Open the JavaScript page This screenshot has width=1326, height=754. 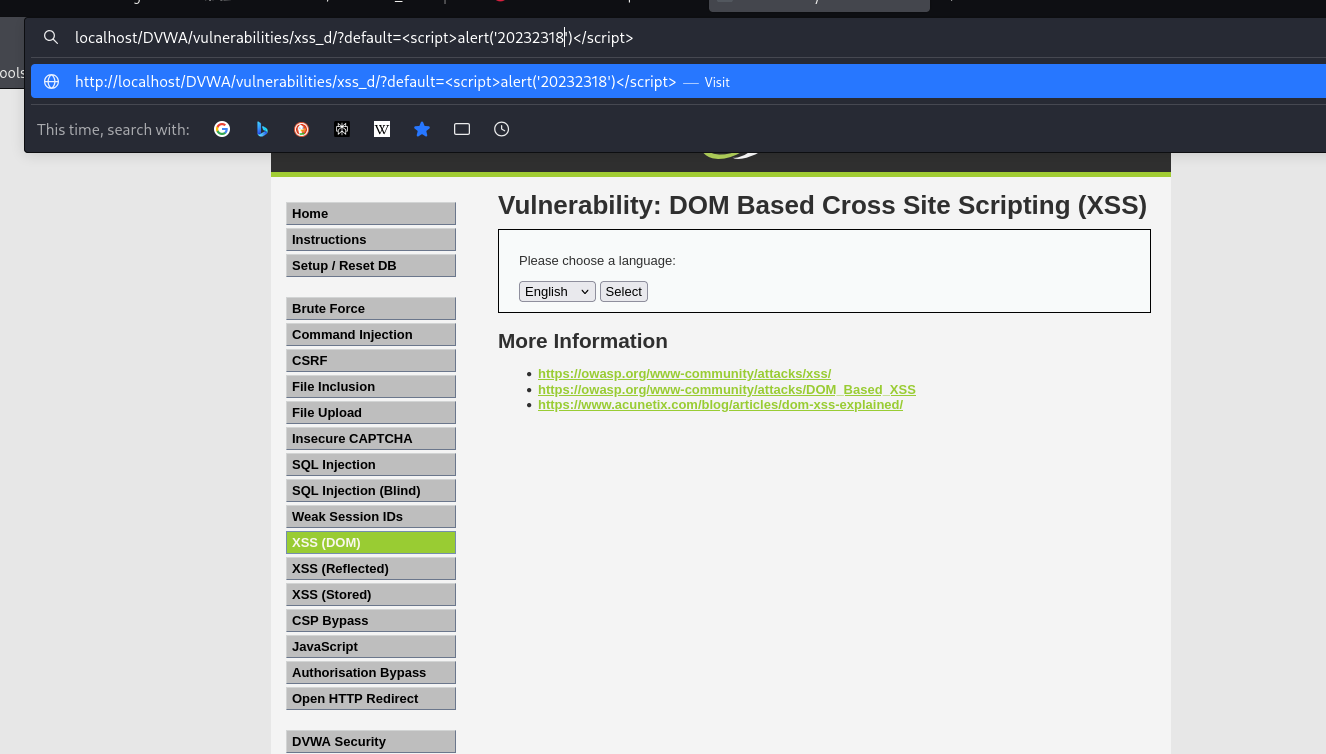(x=371, y=647)
